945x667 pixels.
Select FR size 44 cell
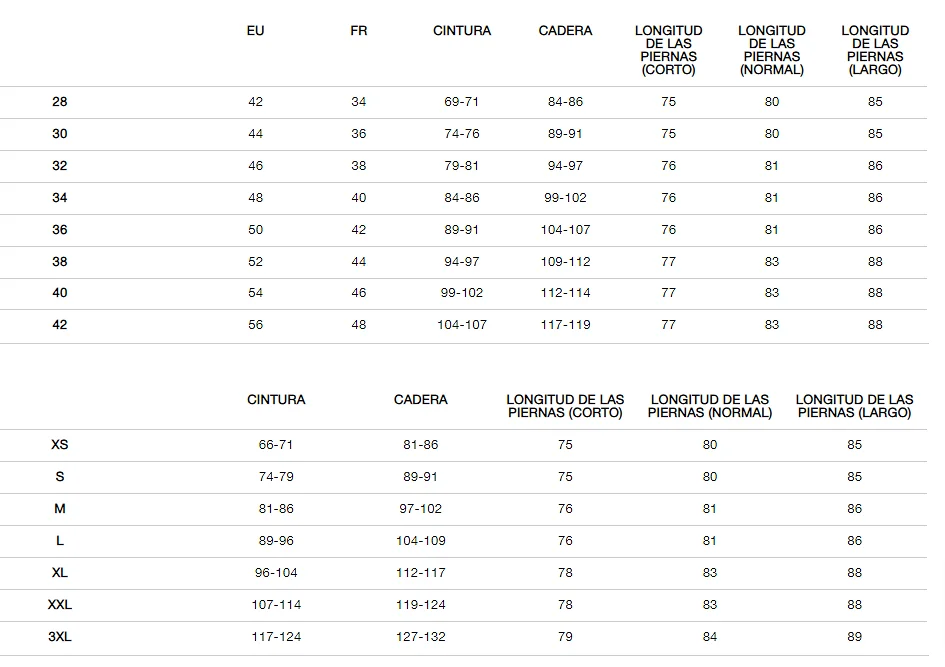pos(359,261)
